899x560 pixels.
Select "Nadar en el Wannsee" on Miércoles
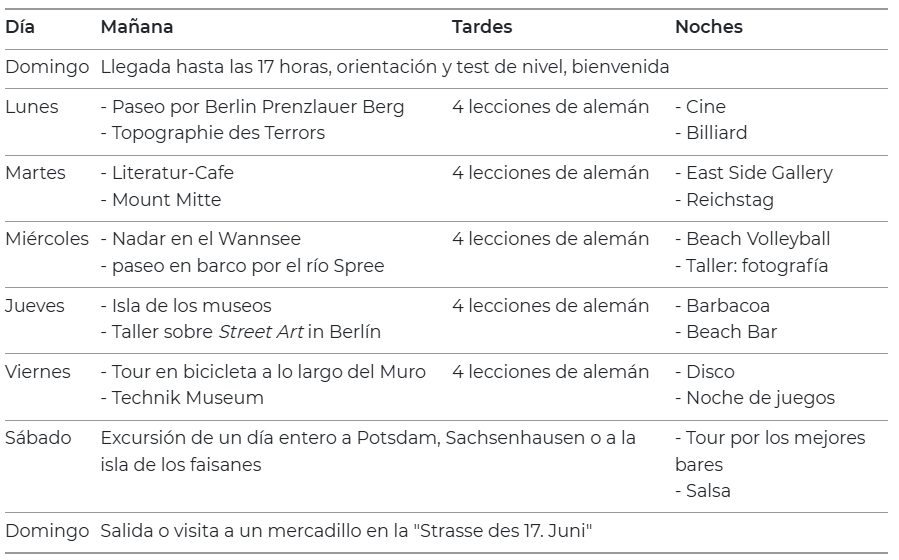click(206, 239)
